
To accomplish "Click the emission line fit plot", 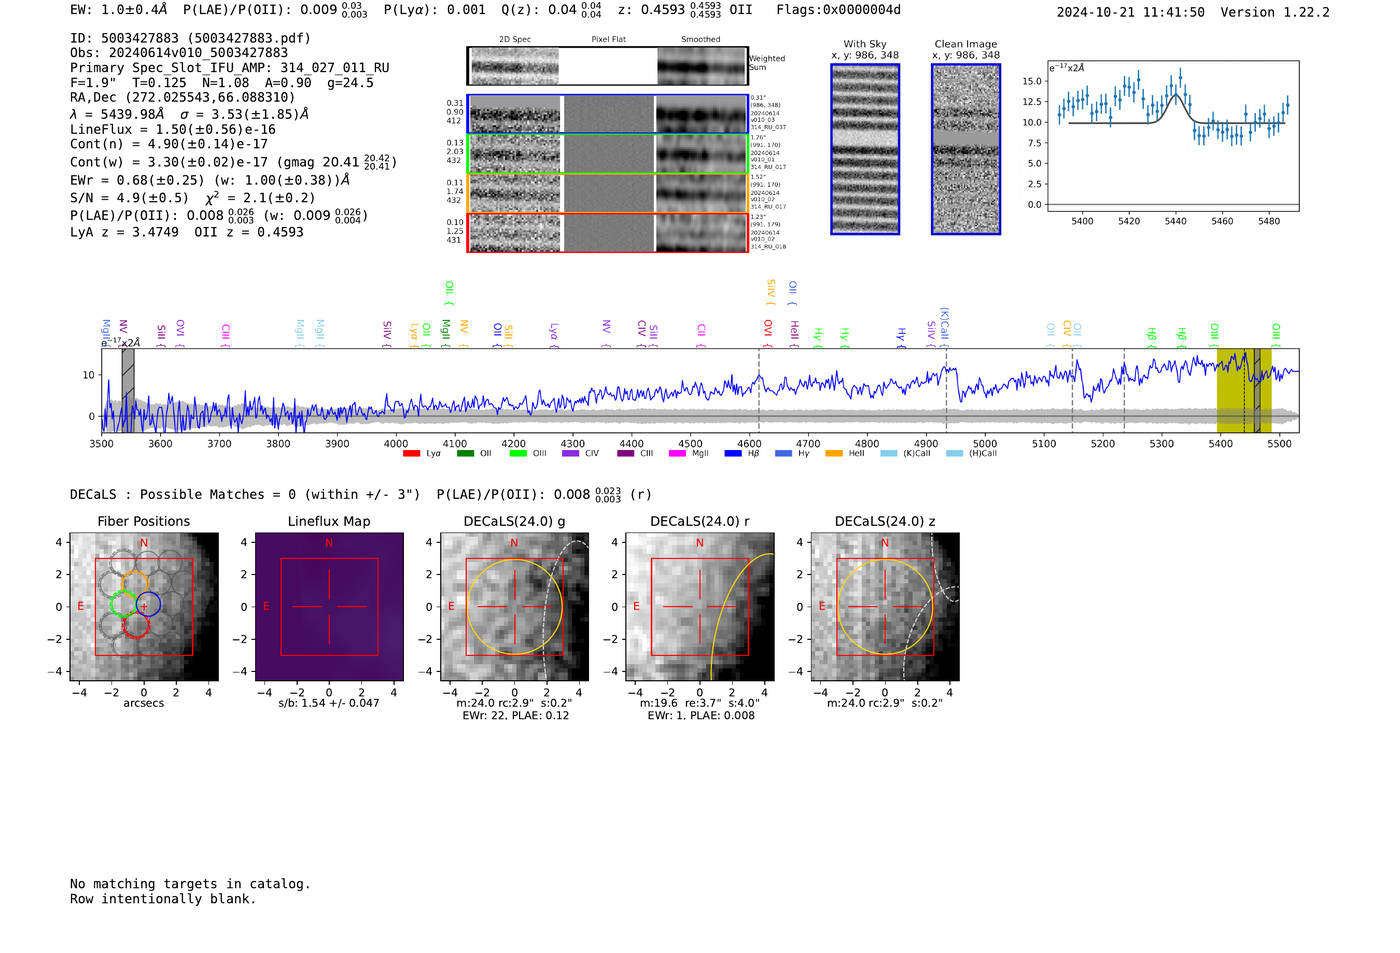I will (1173, 136).
